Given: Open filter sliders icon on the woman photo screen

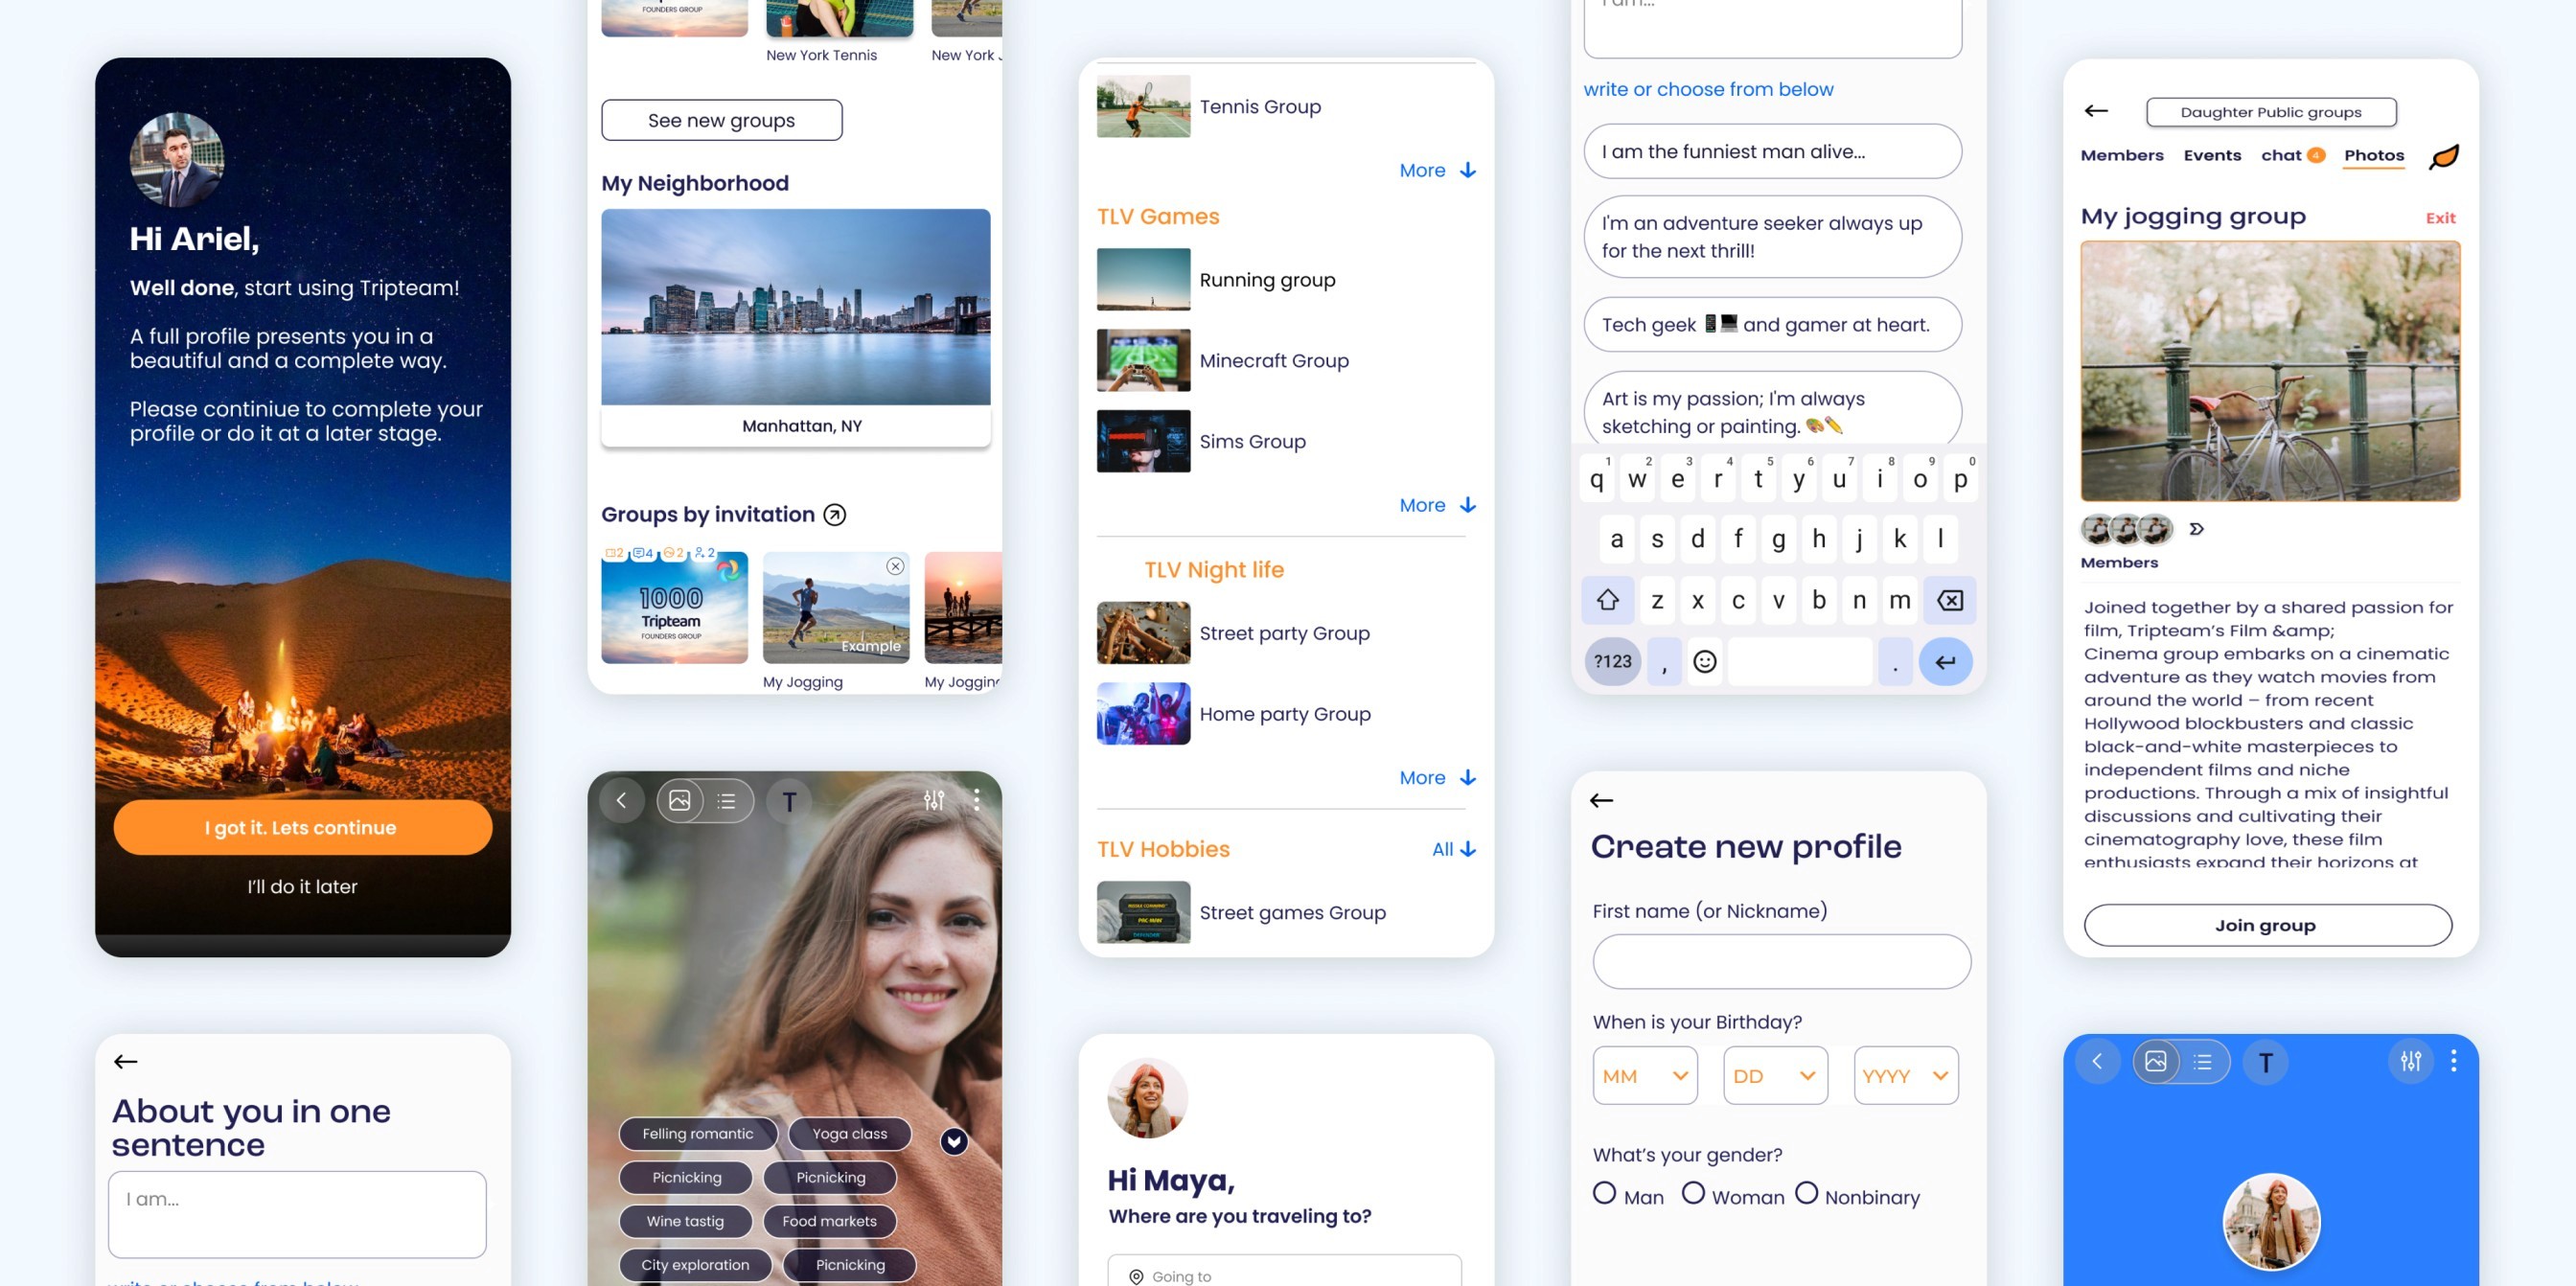Looking at the screenshot, I should (x=934, y=800).
